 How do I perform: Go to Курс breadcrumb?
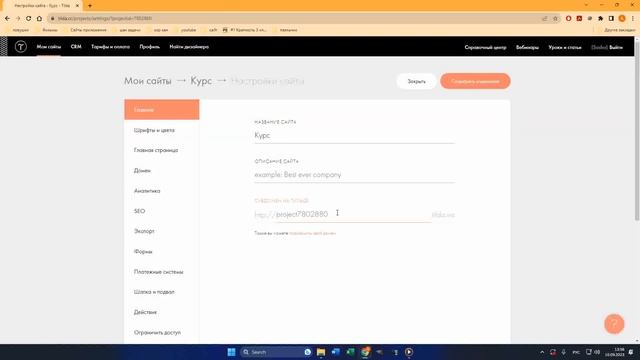click(x=201, y=81)
